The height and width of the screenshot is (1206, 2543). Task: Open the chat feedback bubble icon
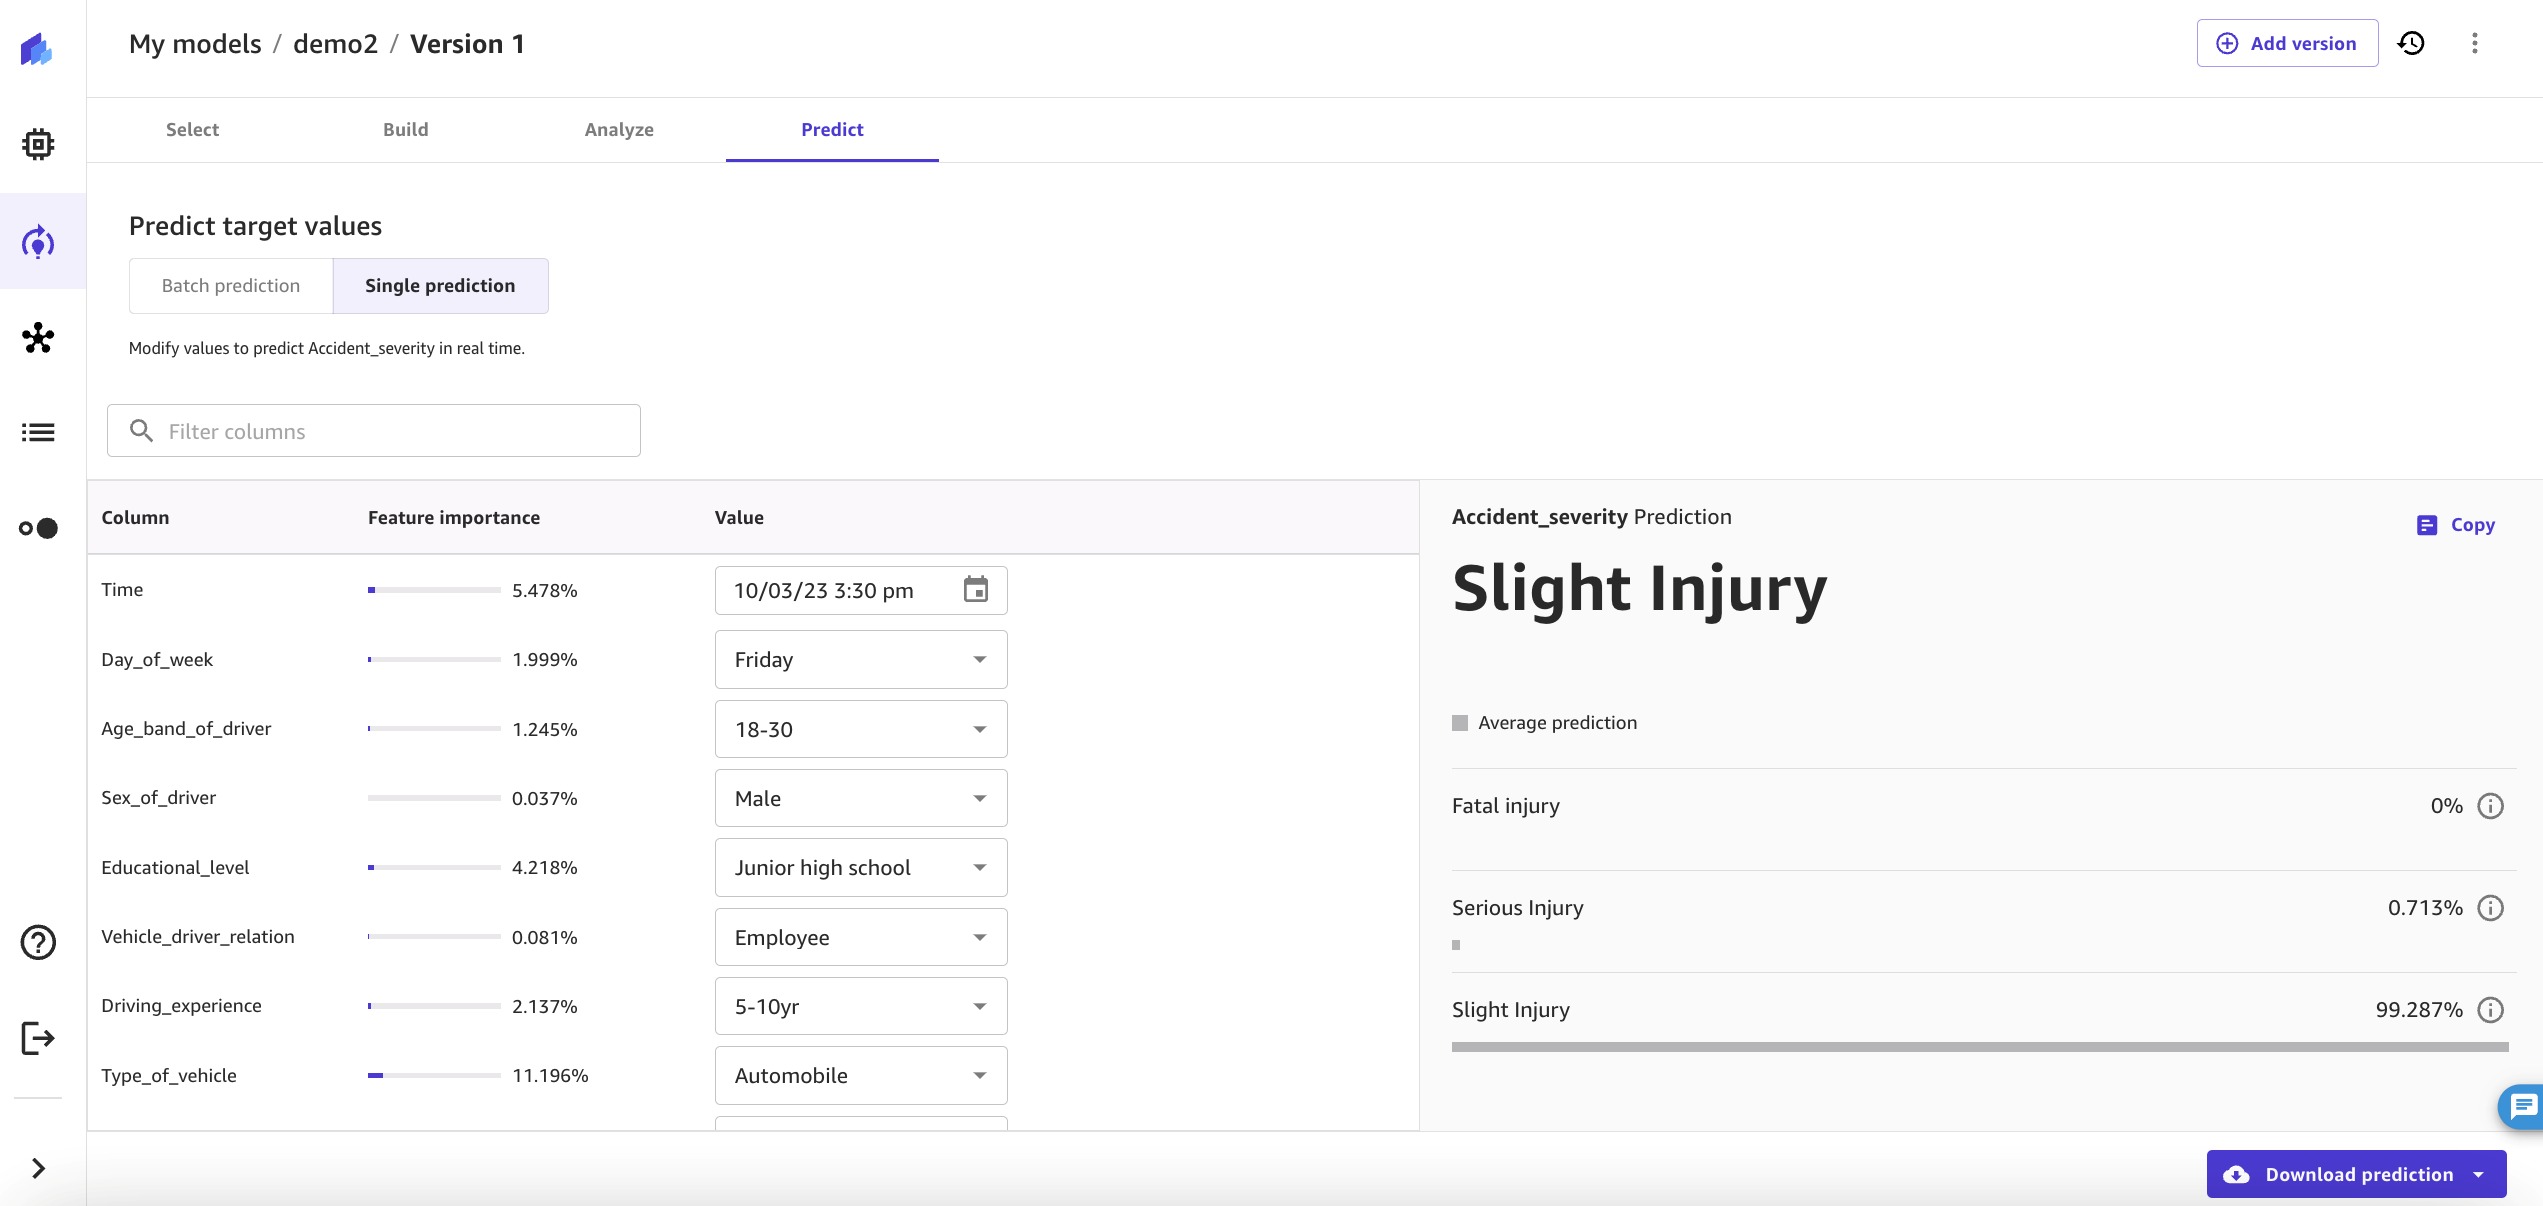(2523, 1106)
